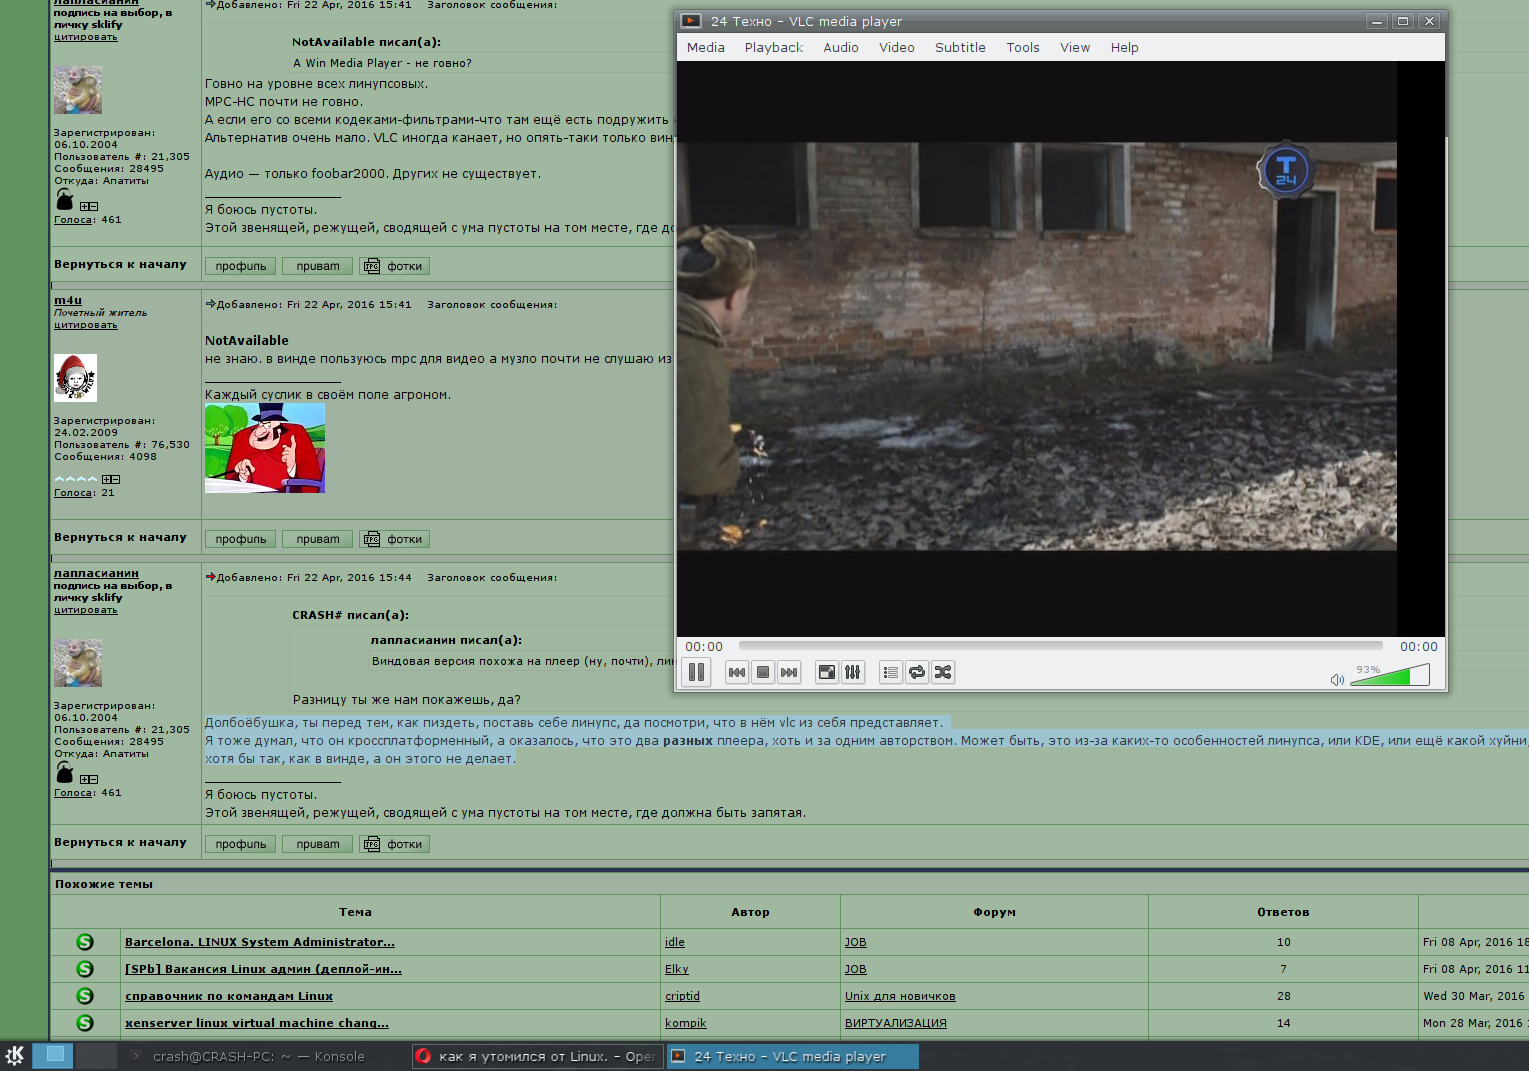The image size is (1529, 1071).
Task: Adjust the VLC volume slider at 93%
Action: click(1390, 676)
